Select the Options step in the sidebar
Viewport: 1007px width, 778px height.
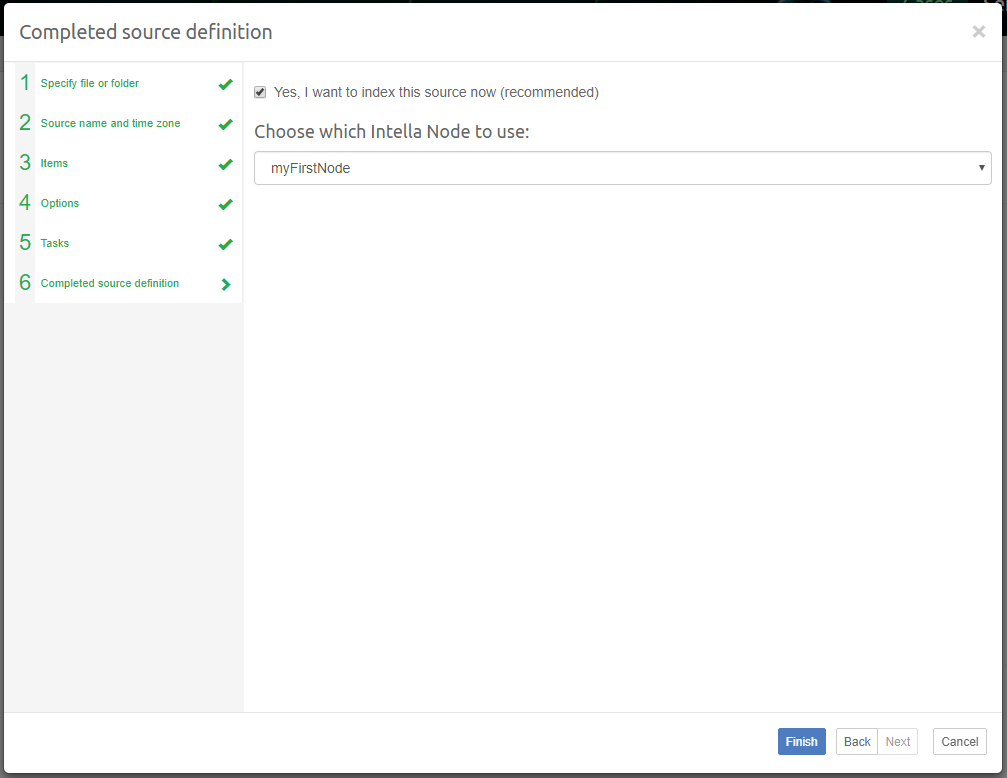pyautogui.click(x=60, y=203)
